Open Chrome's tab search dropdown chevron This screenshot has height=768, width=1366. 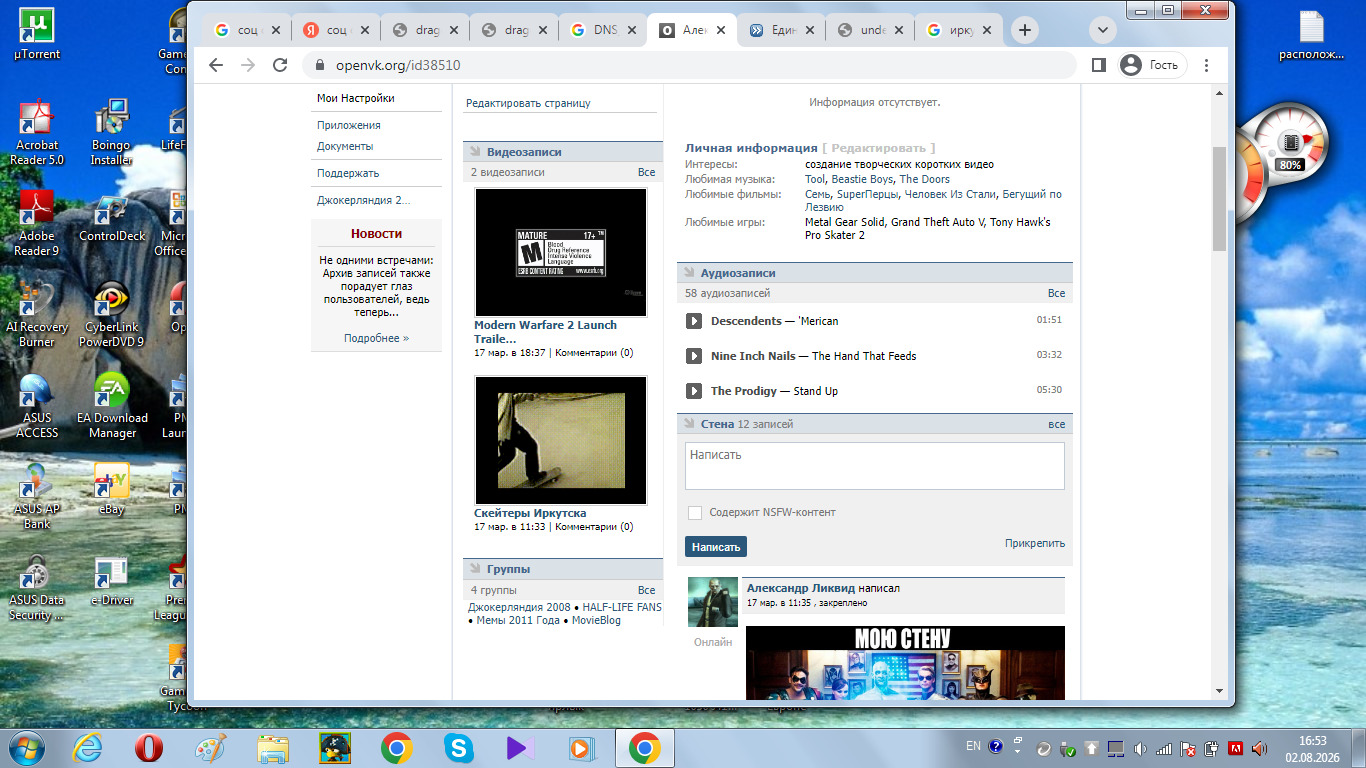tap(1103, 30)
